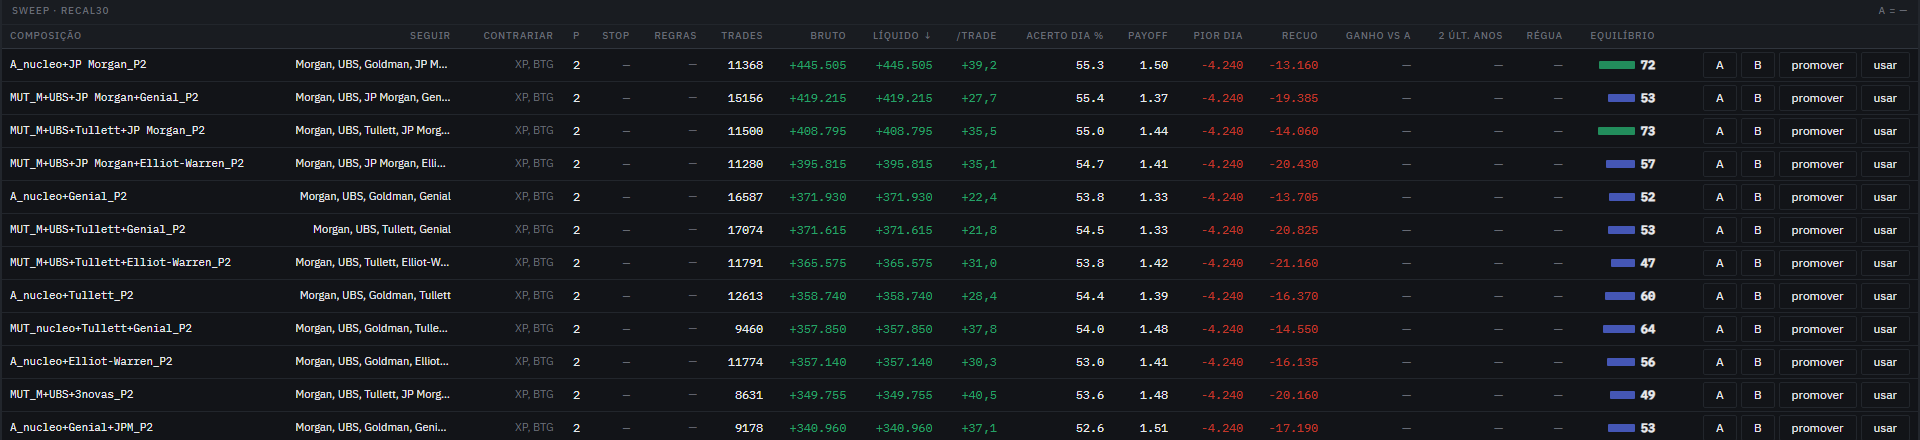Promote the A_nucleo+JP Morgan_P2 composition
The image size is (1920, 440).
click(x=1817, y=65)
